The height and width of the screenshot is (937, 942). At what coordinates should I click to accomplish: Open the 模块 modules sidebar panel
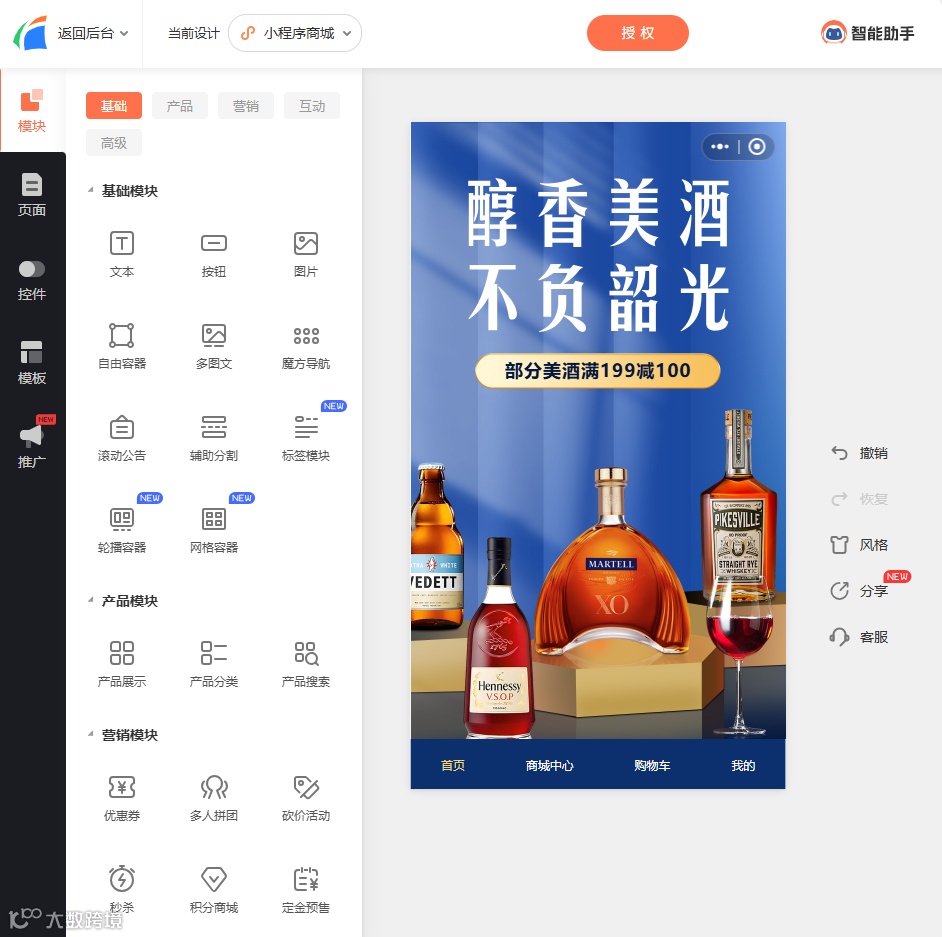(32, 111)
